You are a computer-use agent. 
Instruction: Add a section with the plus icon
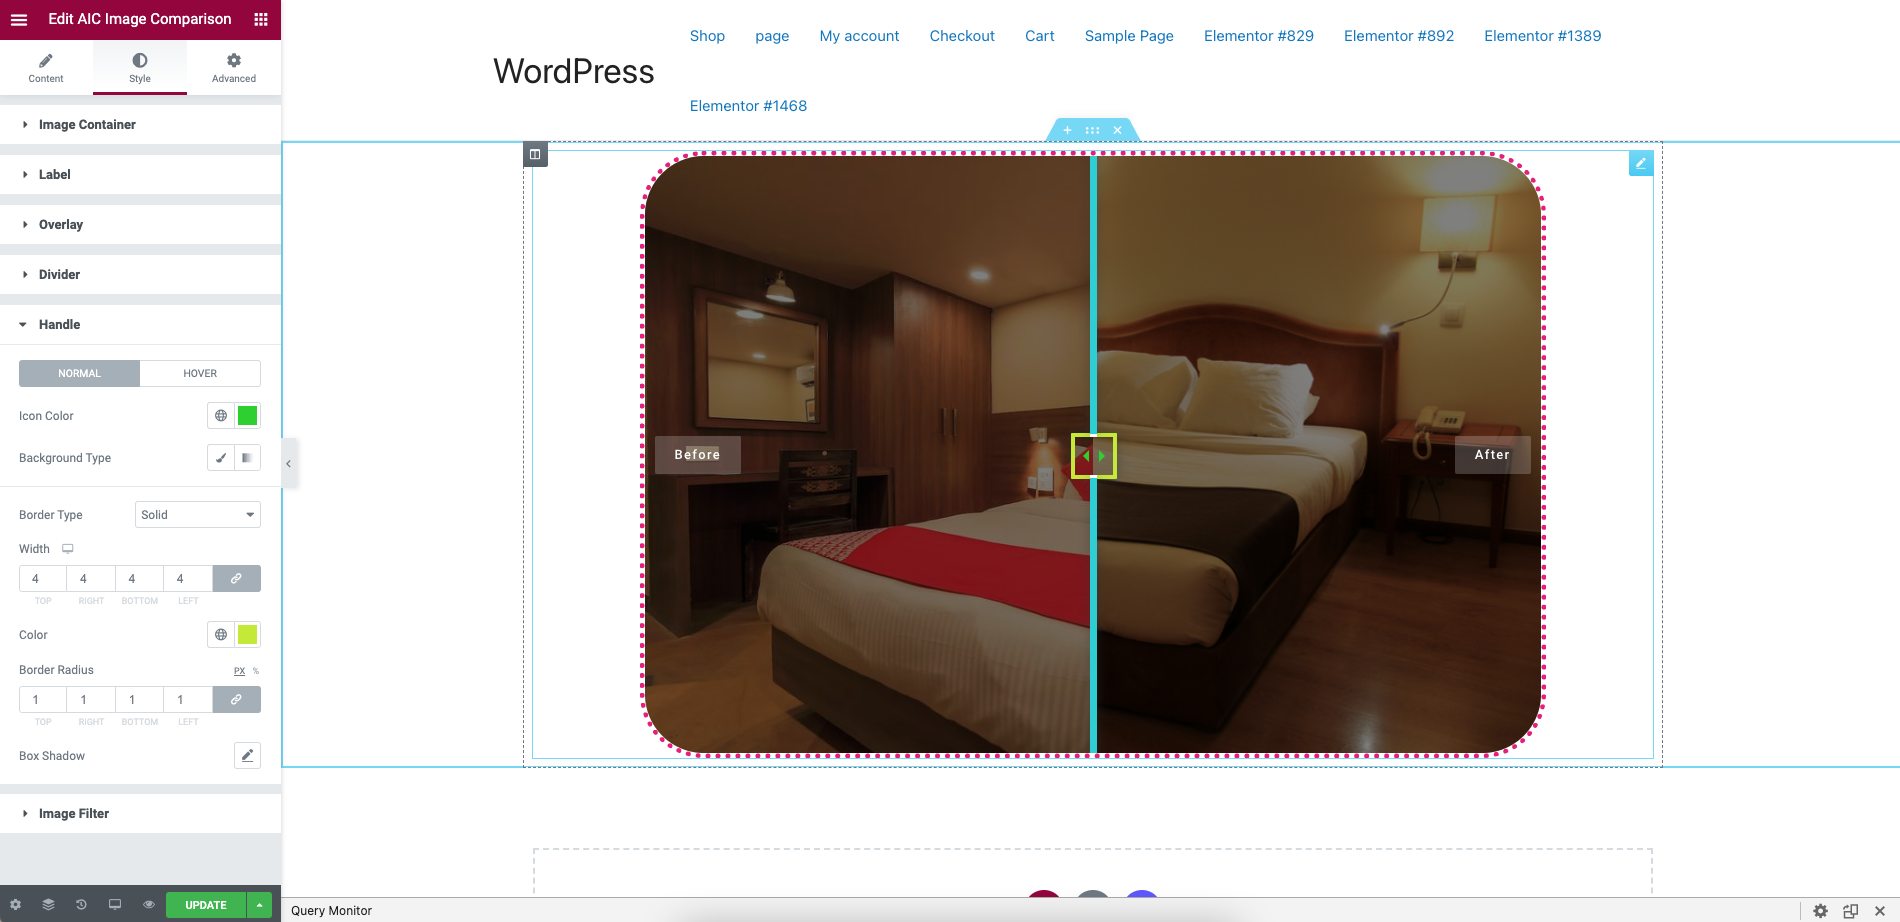[1067, 130]
